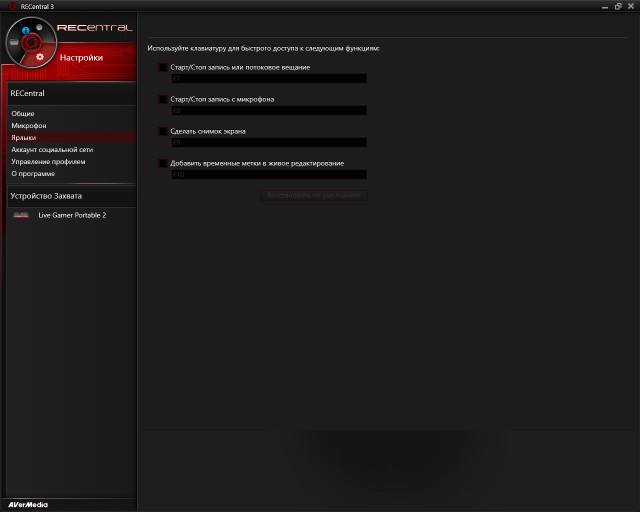640x512 pixels.
Task: Enable the start/stop recording or streaming hotkey
Action: (x=163, y=67)
